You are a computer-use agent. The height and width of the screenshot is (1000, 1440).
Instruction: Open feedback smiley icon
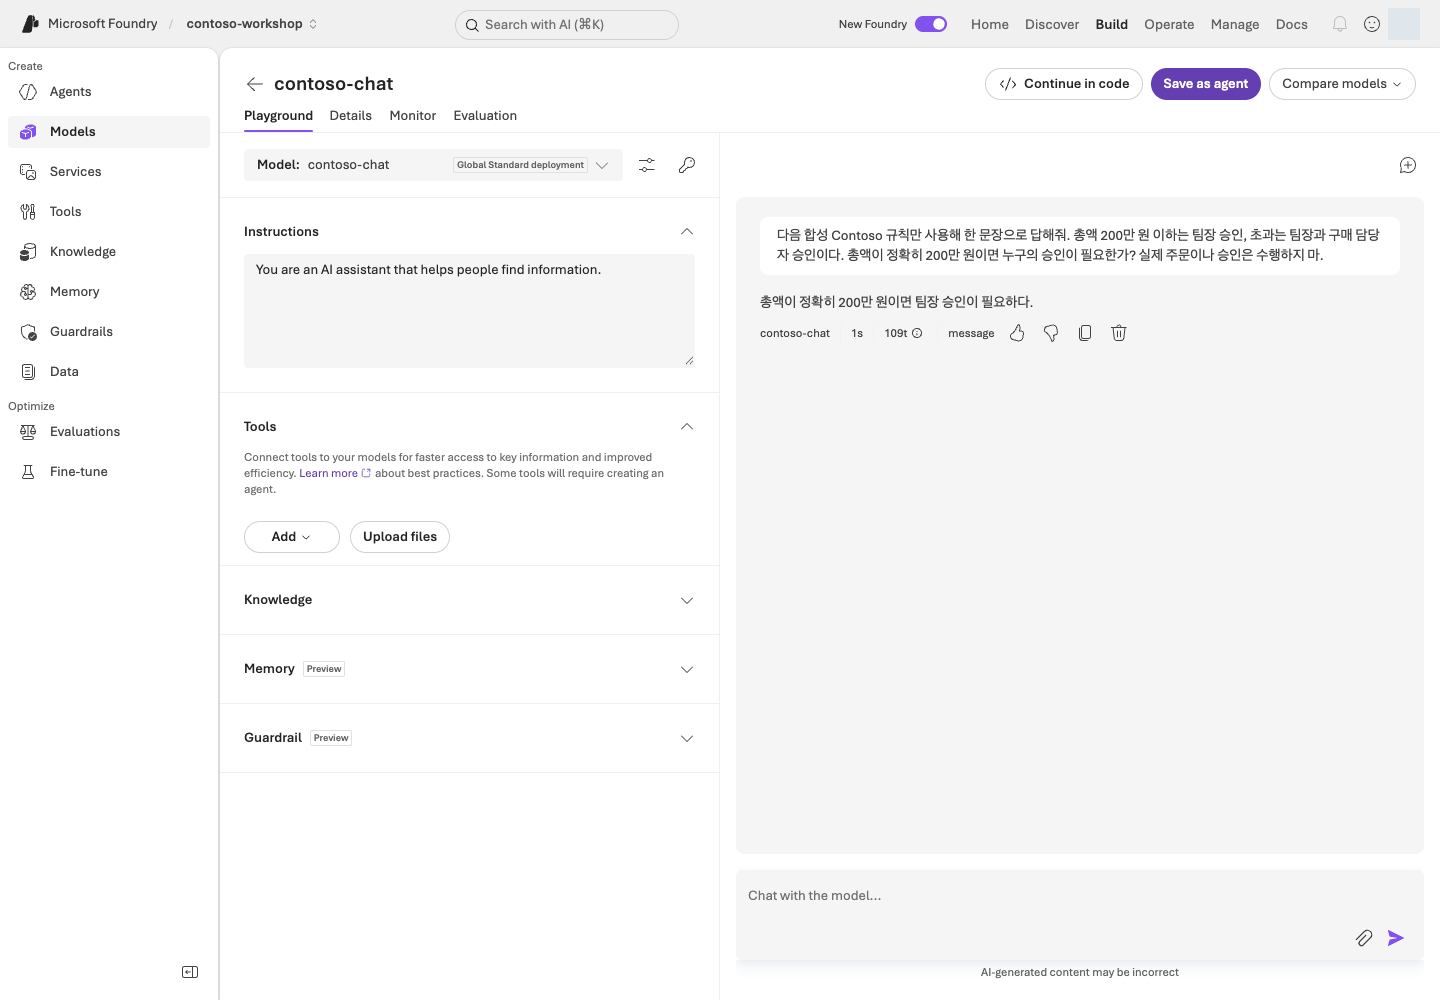pos(1372,24)
